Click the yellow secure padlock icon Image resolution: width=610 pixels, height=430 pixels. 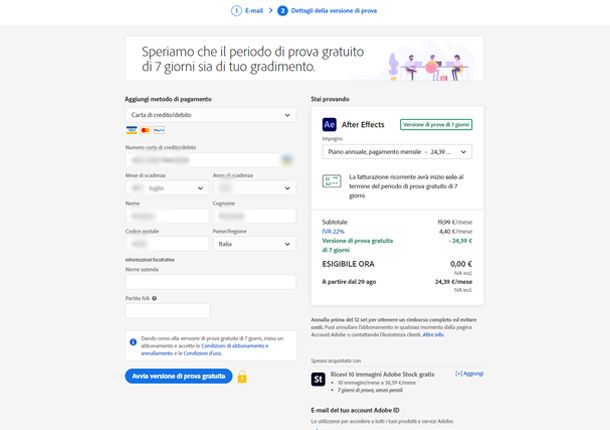242,377
